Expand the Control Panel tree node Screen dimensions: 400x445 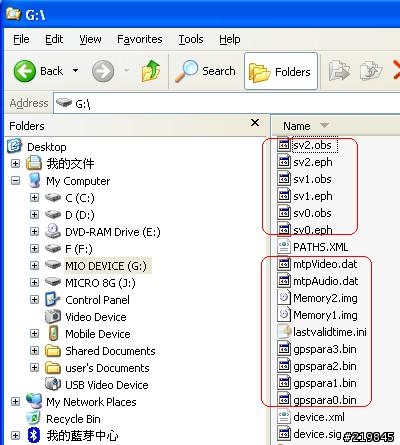click(x=34, y=299)
